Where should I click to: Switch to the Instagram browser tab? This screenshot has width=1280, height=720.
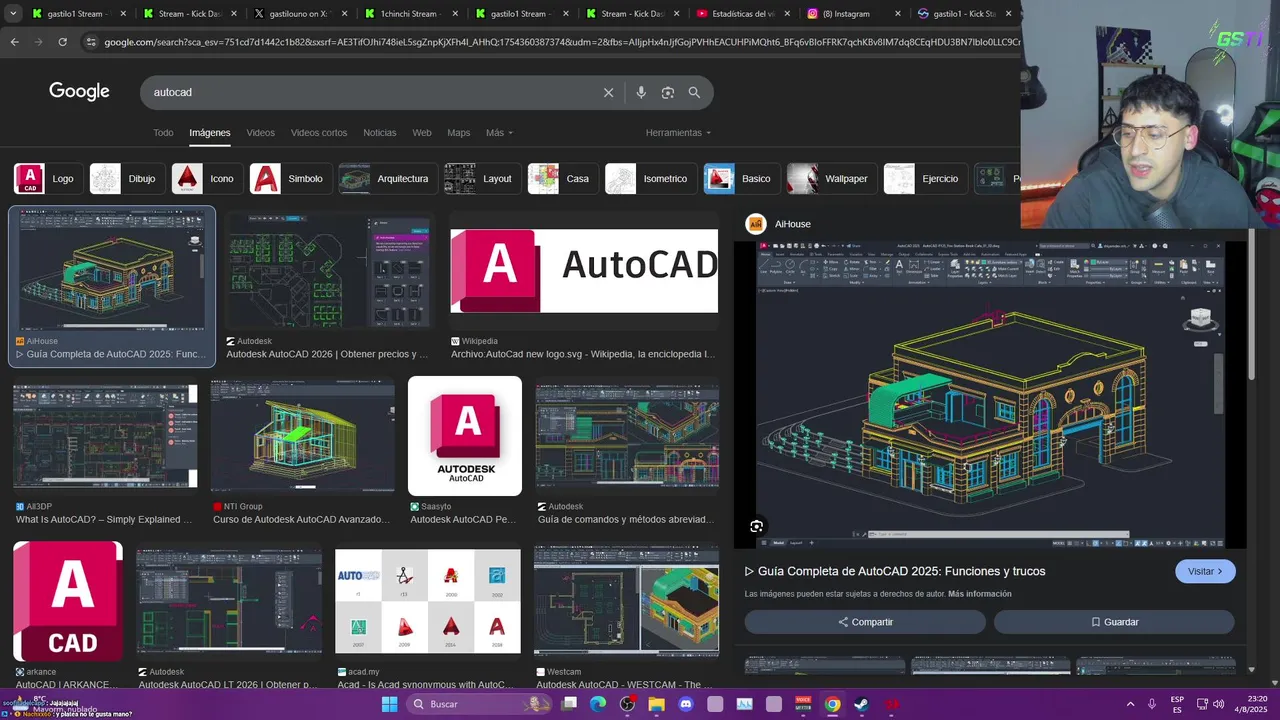click(x=845, y=14)
